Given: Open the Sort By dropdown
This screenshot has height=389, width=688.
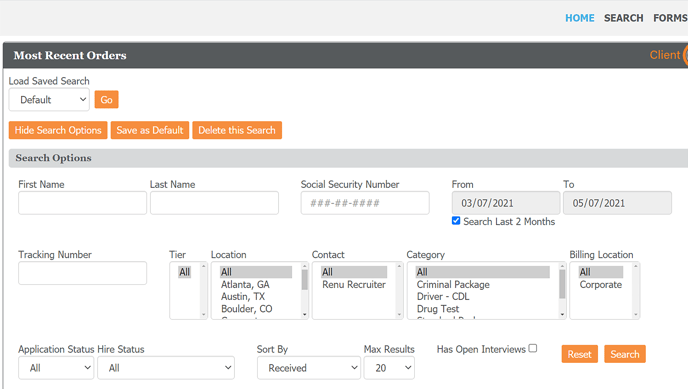Looking at the screenshot, I should 309,368.
